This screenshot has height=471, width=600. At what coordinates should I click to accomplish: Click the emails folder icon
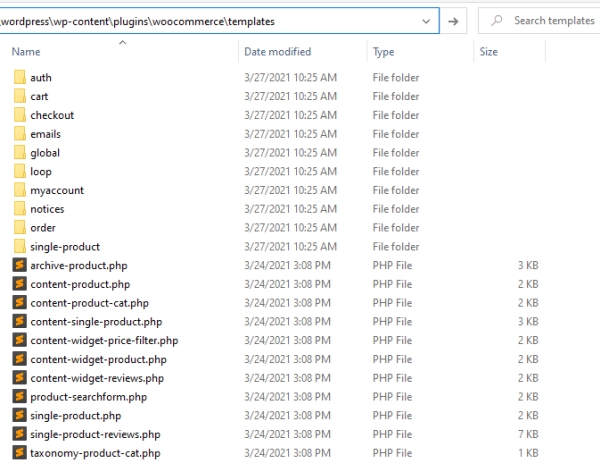(x=20, y=133)
